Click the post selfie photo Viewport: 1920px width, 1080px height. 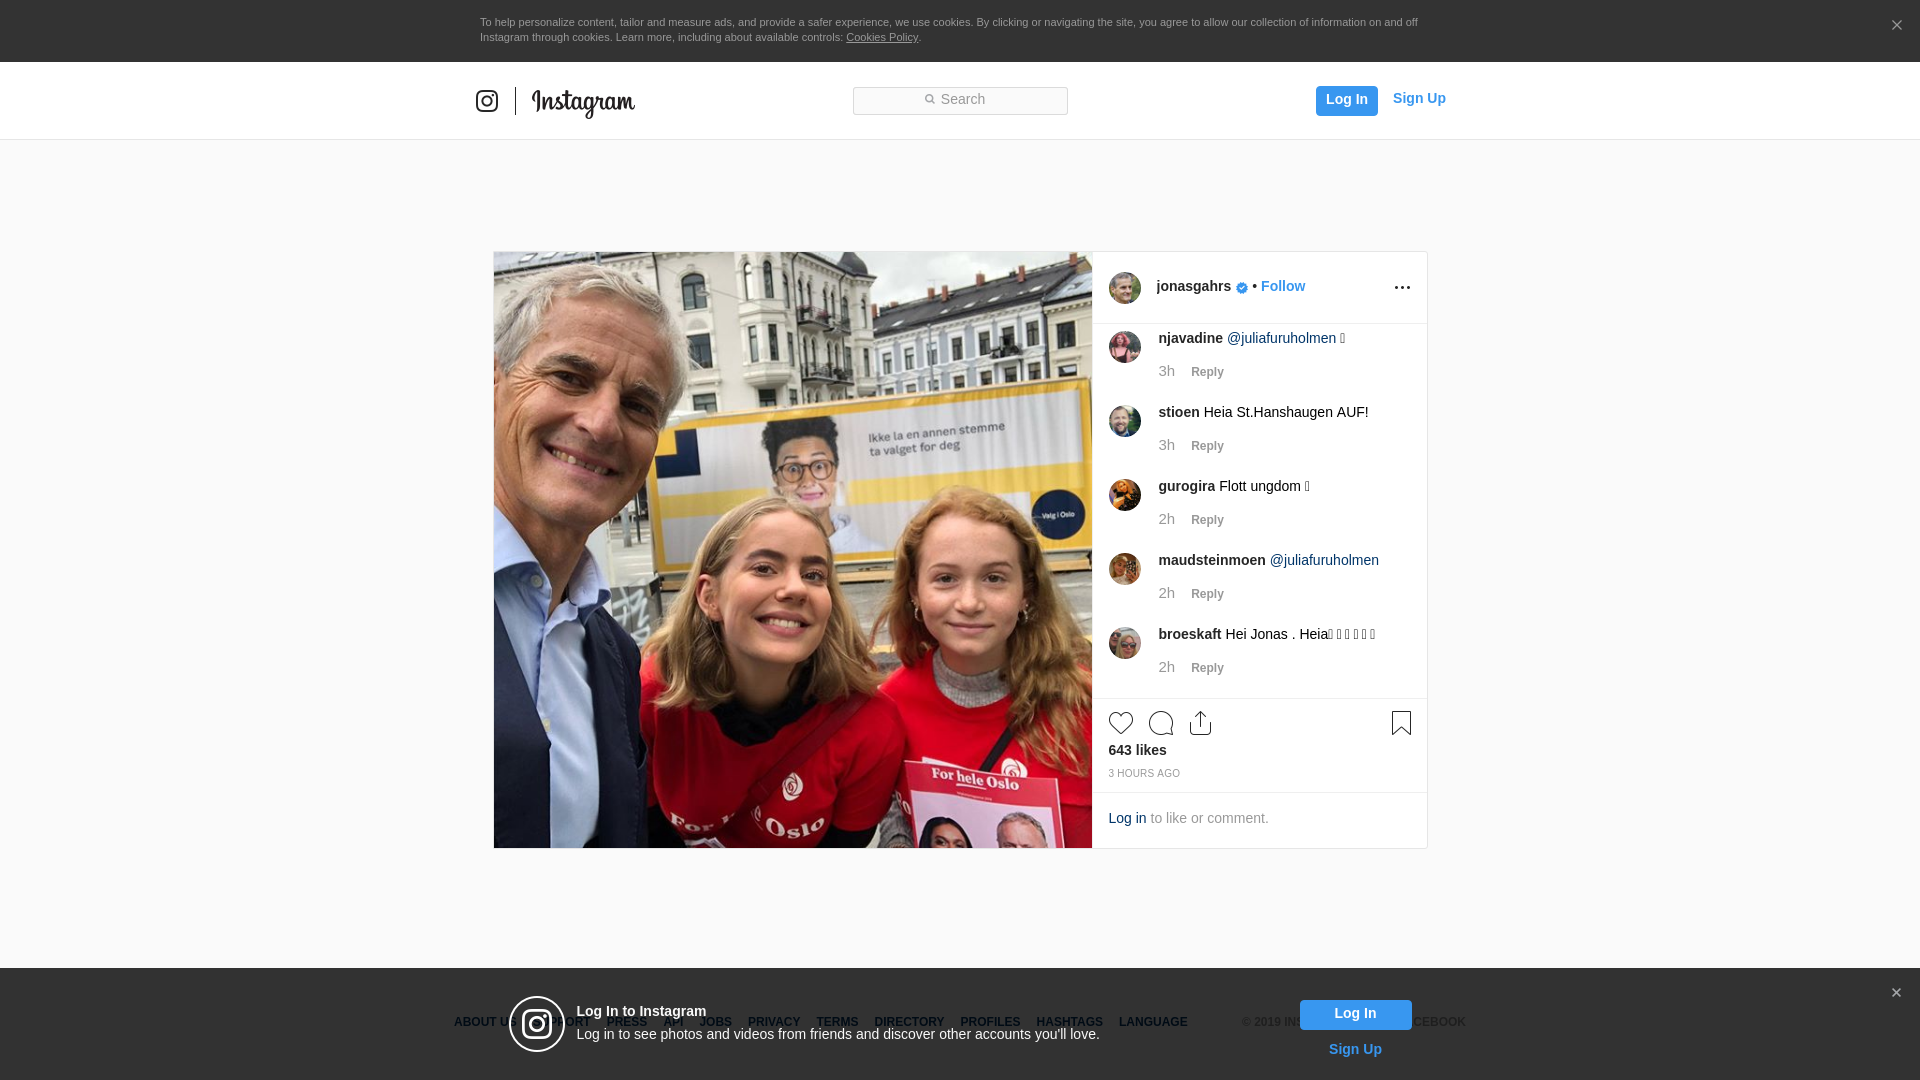792,550
